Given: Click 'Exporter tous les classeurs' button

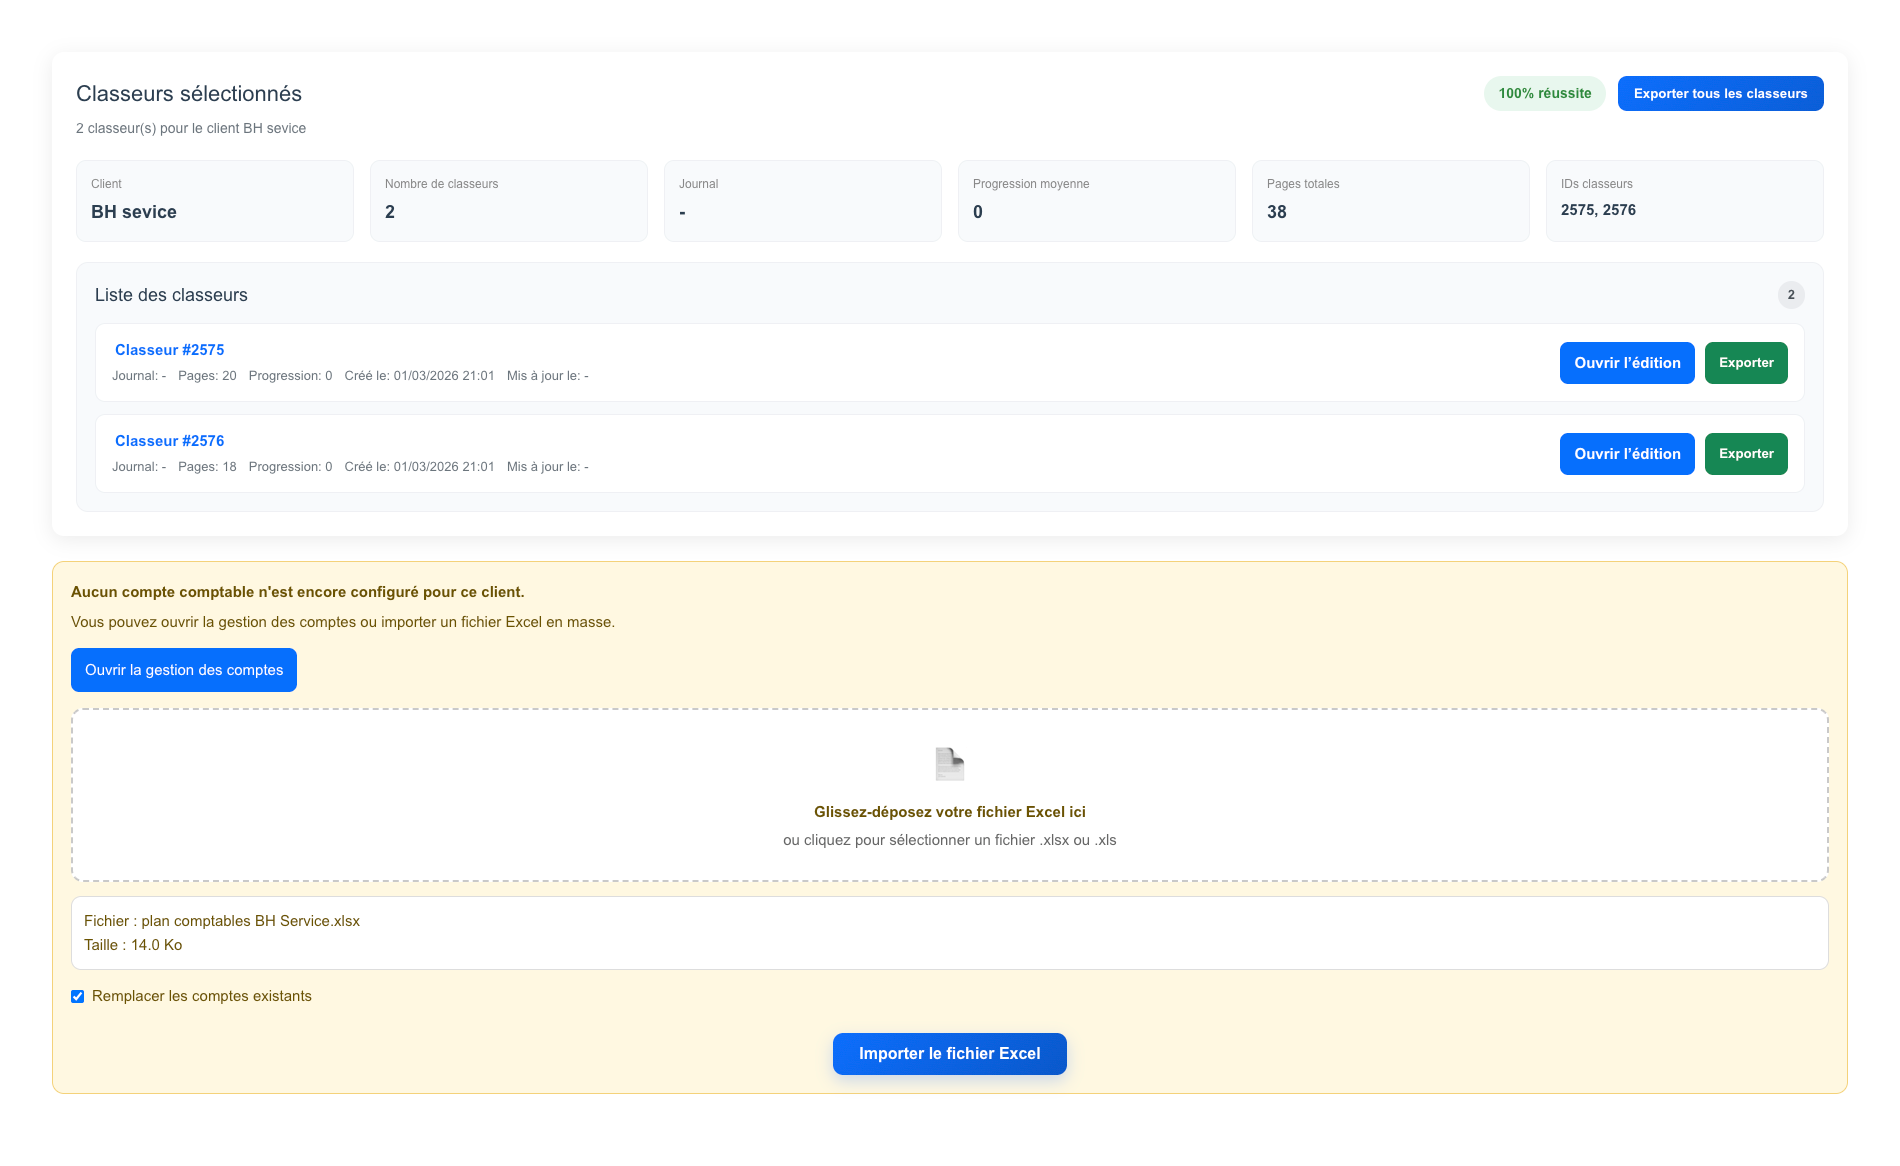Looking at the screenshot, I should coord(1720,94).
